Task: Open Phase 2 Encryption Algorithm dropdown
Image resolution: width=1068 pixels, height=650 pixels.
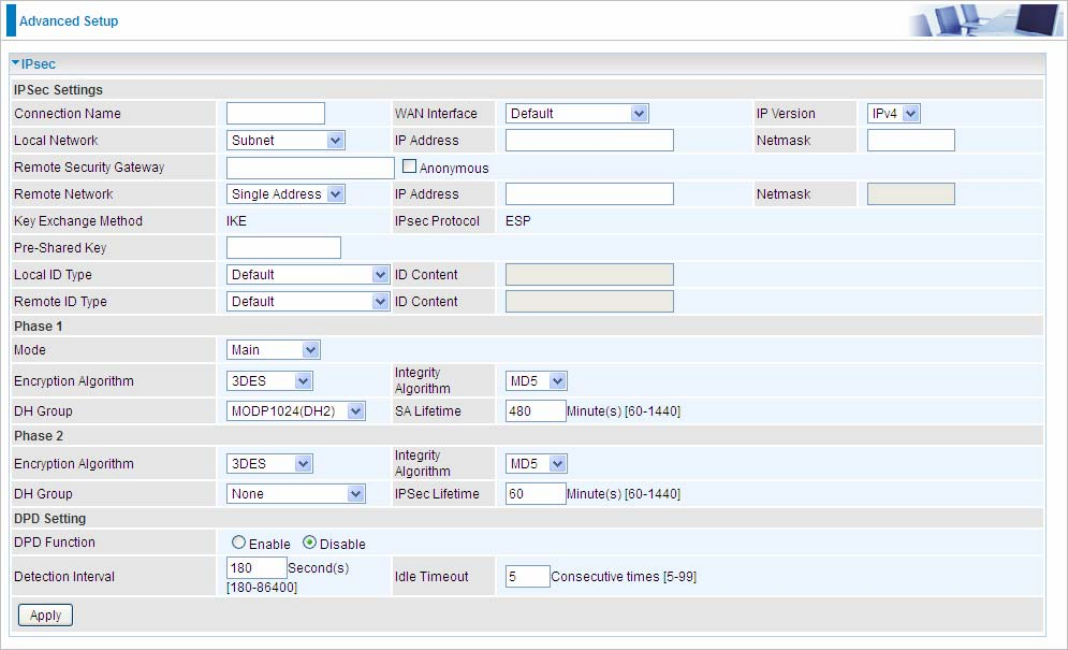Action: (x=269, y=464)
